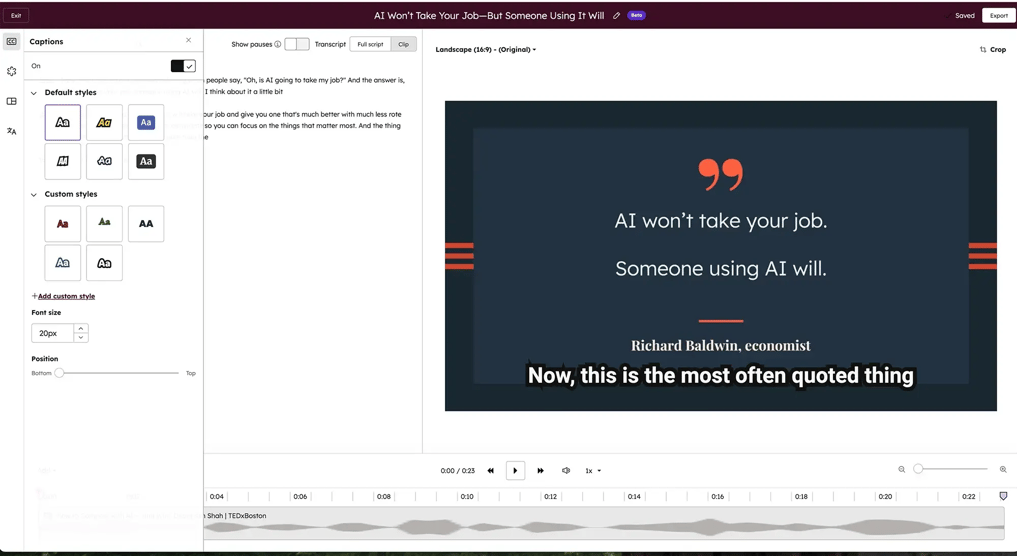This screenshot has width=1017, height=556.
Task: Zoom in the timeline with the magnifier icon
Action: pyautogui.click(x=1003, y=469)
